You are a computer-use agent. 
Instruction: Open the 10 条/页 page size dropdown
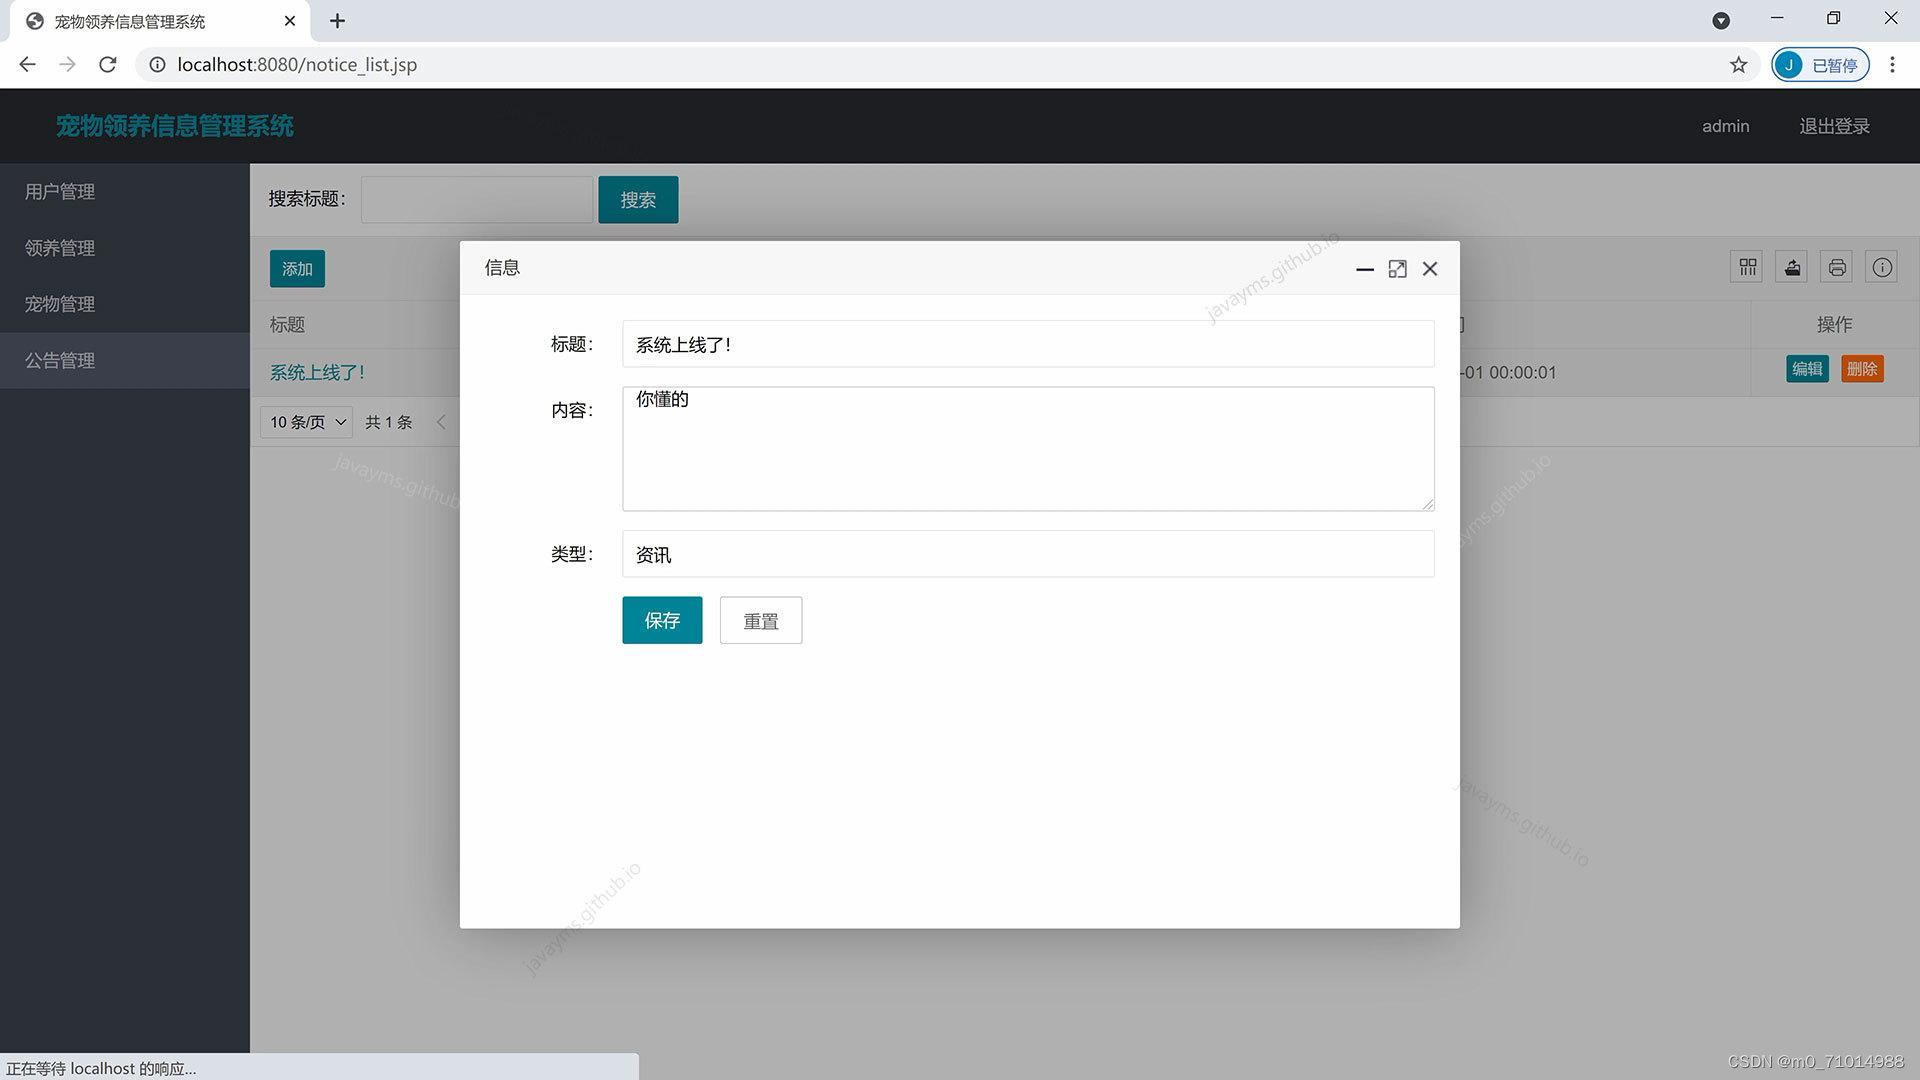307,422
